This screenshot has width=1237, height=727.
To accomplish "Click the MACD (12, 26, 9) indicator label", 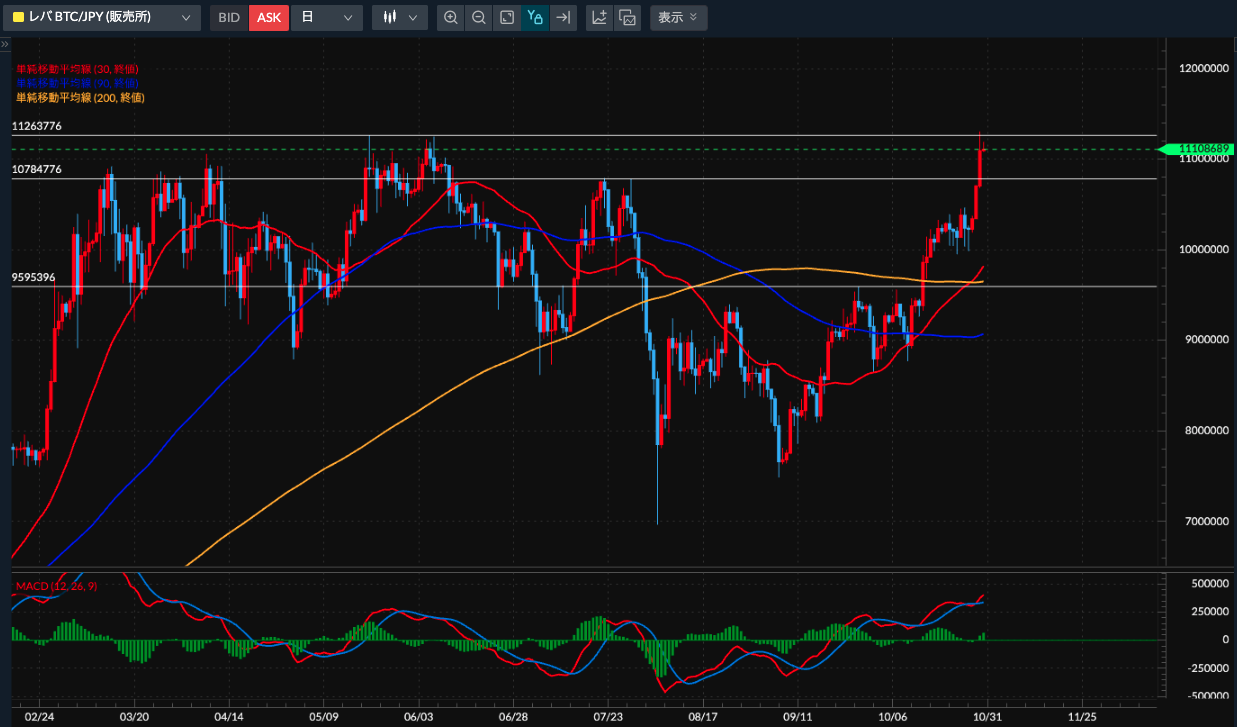I will 56,585.
